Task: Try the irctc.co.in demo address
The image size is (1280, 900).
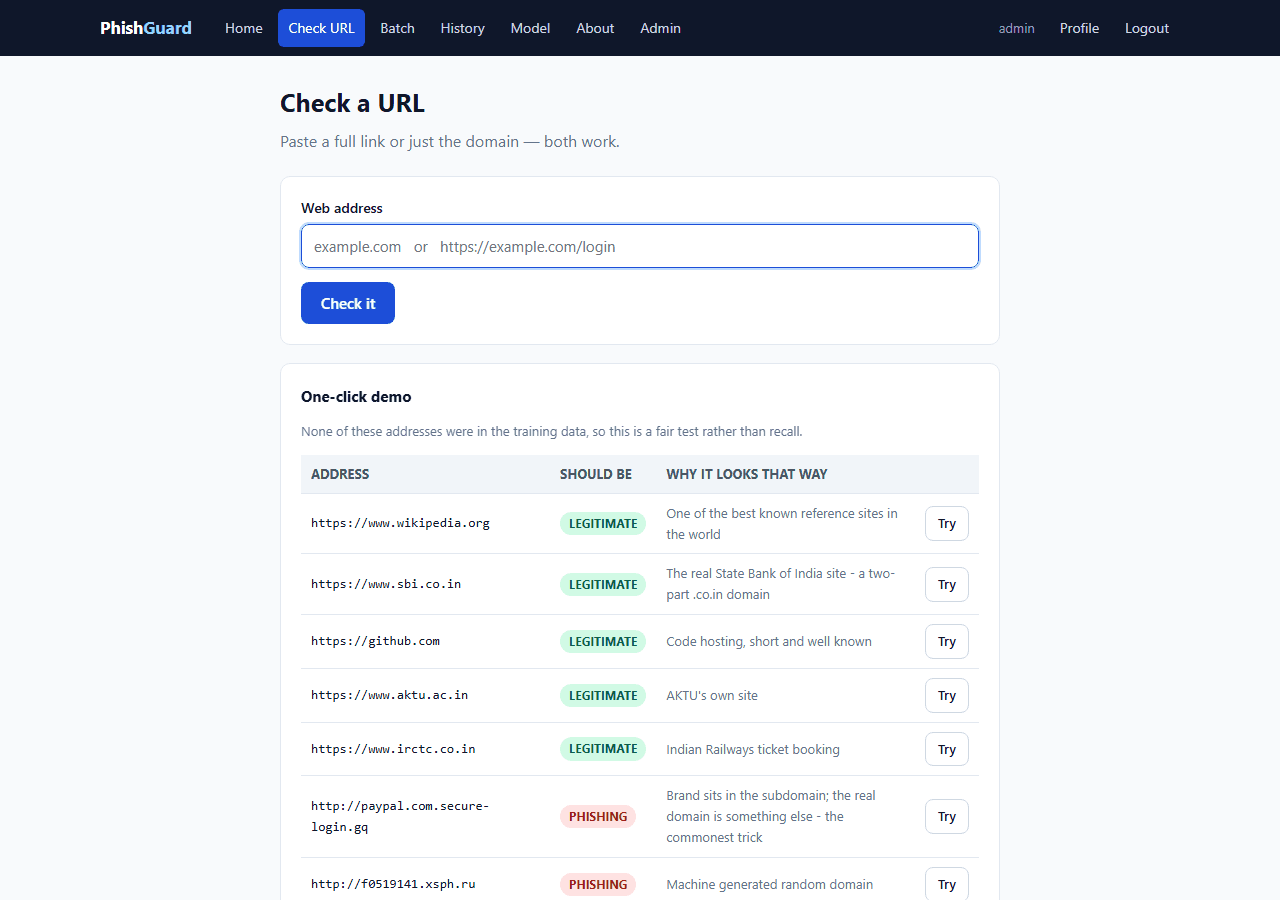Action: (x=947, y=749)
